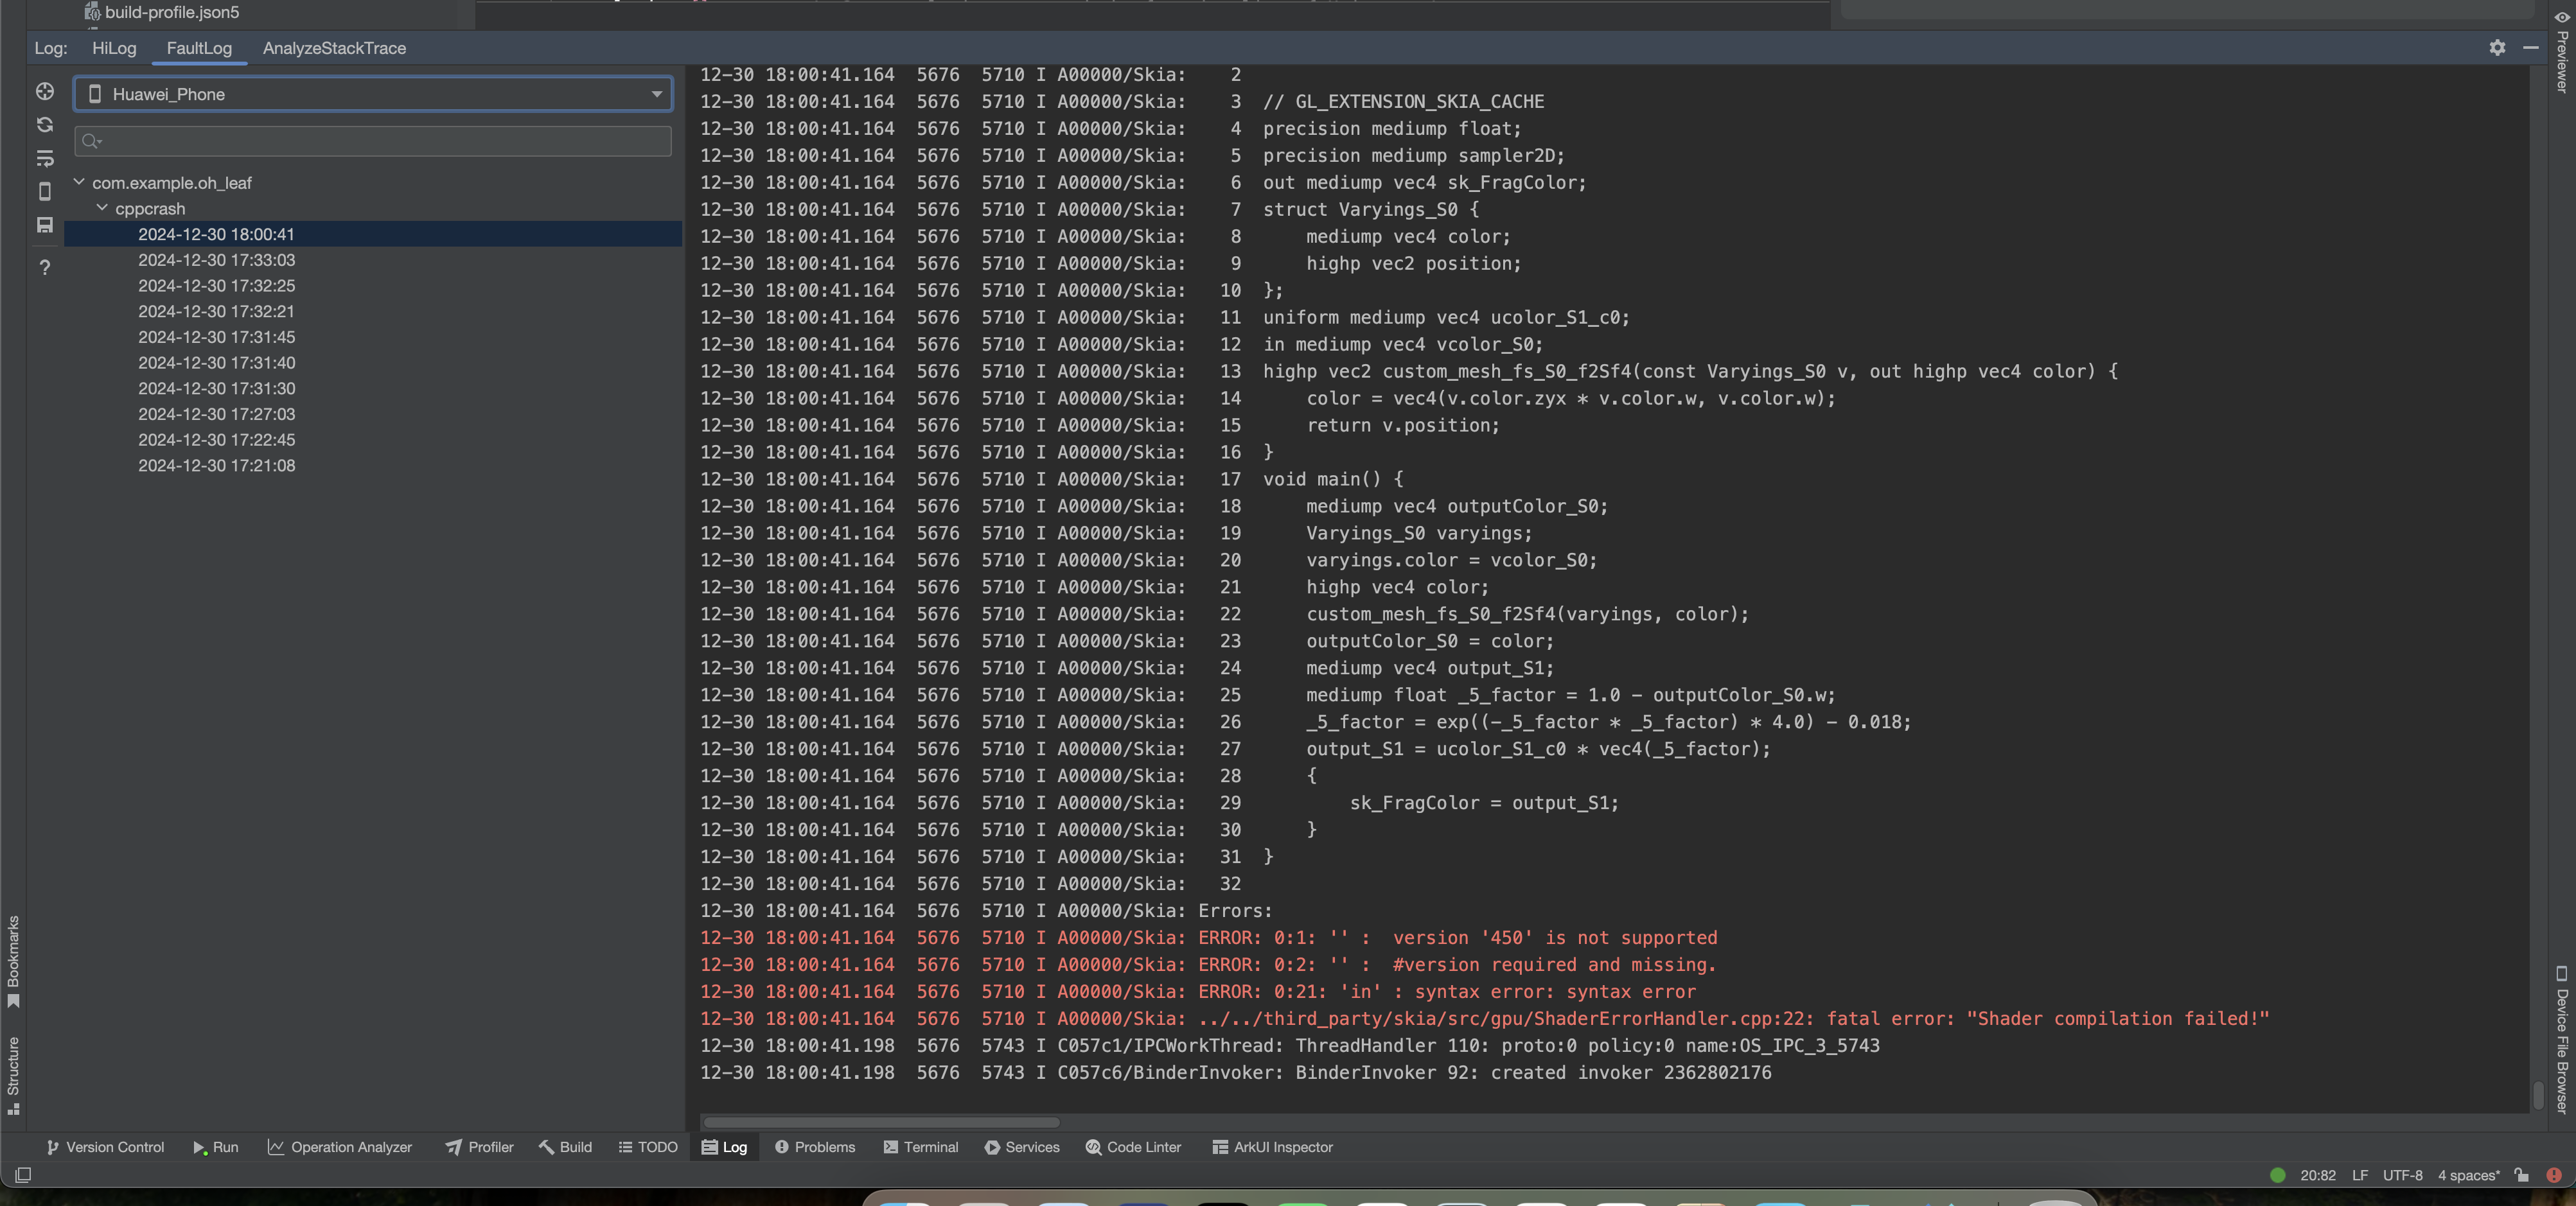2576x1206 pixels.
Task: Open red error notification icon in status bar
Action: [x=2553, y=1175]
